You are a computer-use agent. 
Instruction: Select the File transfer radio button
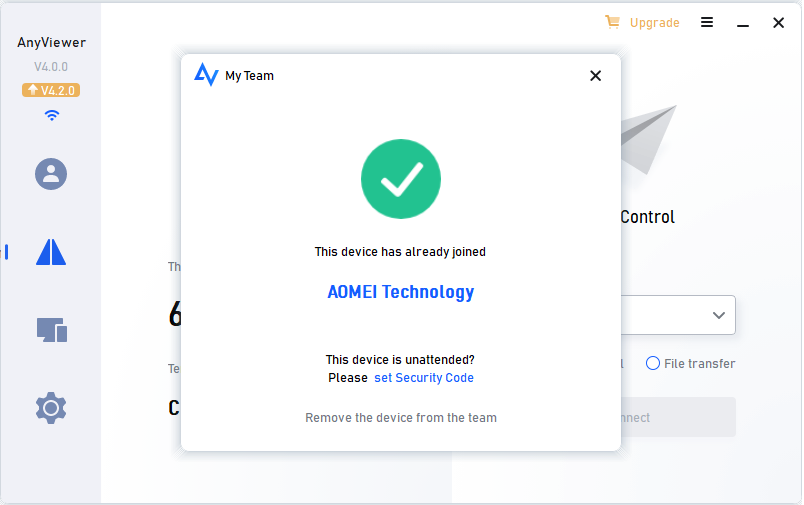click(x=653, y=364)
